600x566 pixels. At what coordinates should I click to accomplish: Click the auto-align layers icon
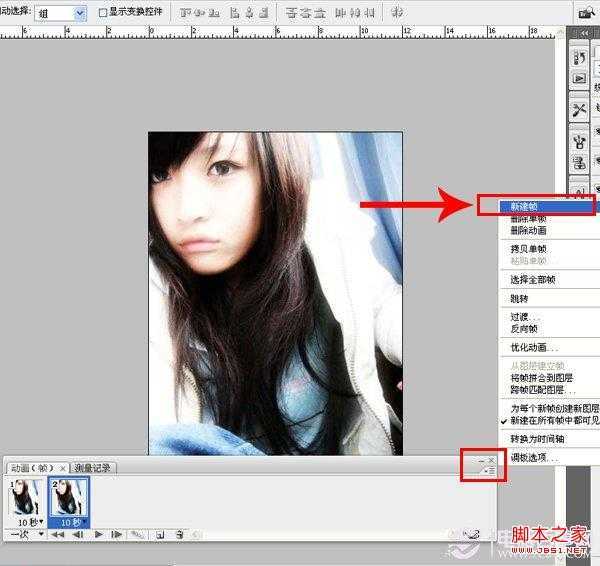(397, 13)
